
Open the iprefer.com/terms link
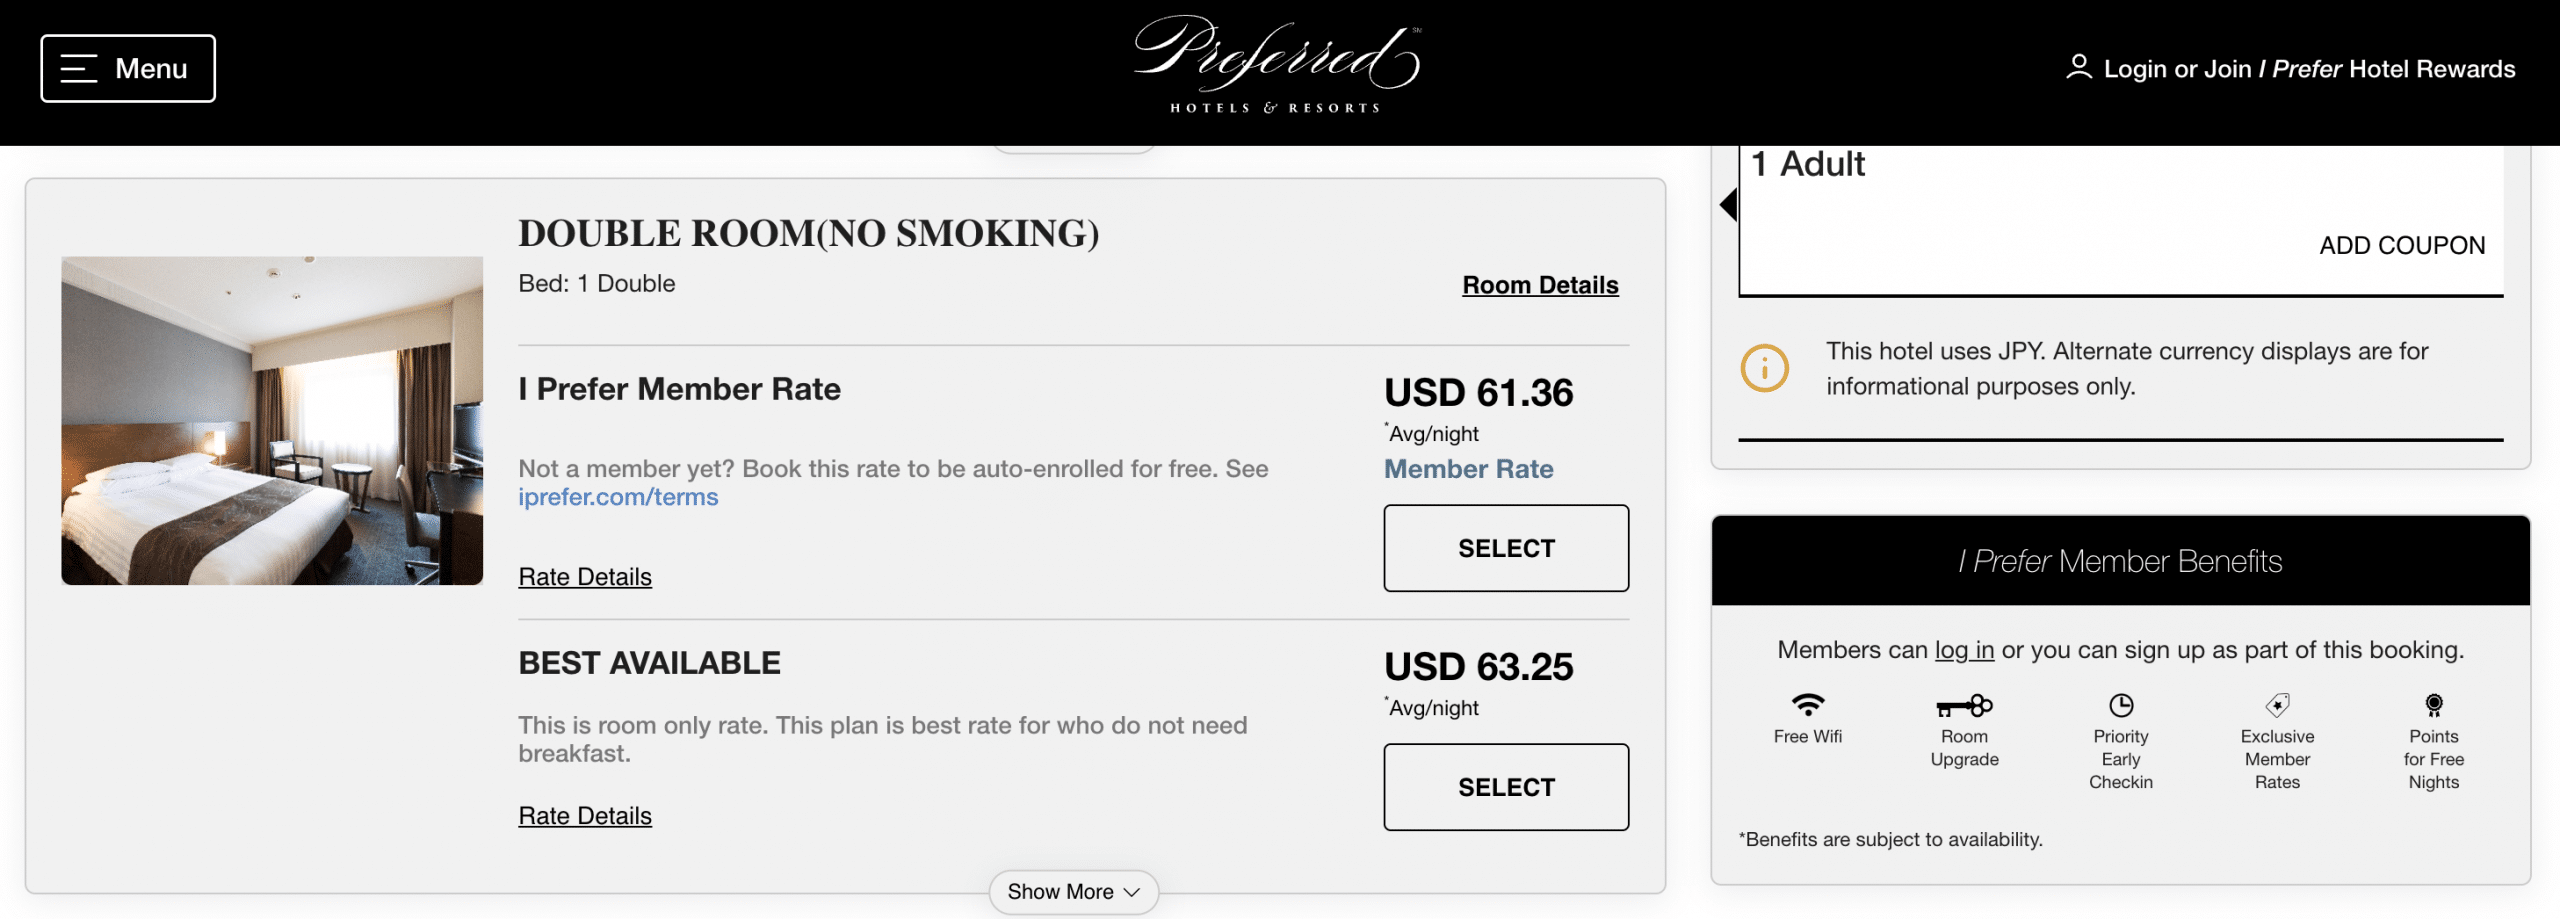click(x=618, y=497)
